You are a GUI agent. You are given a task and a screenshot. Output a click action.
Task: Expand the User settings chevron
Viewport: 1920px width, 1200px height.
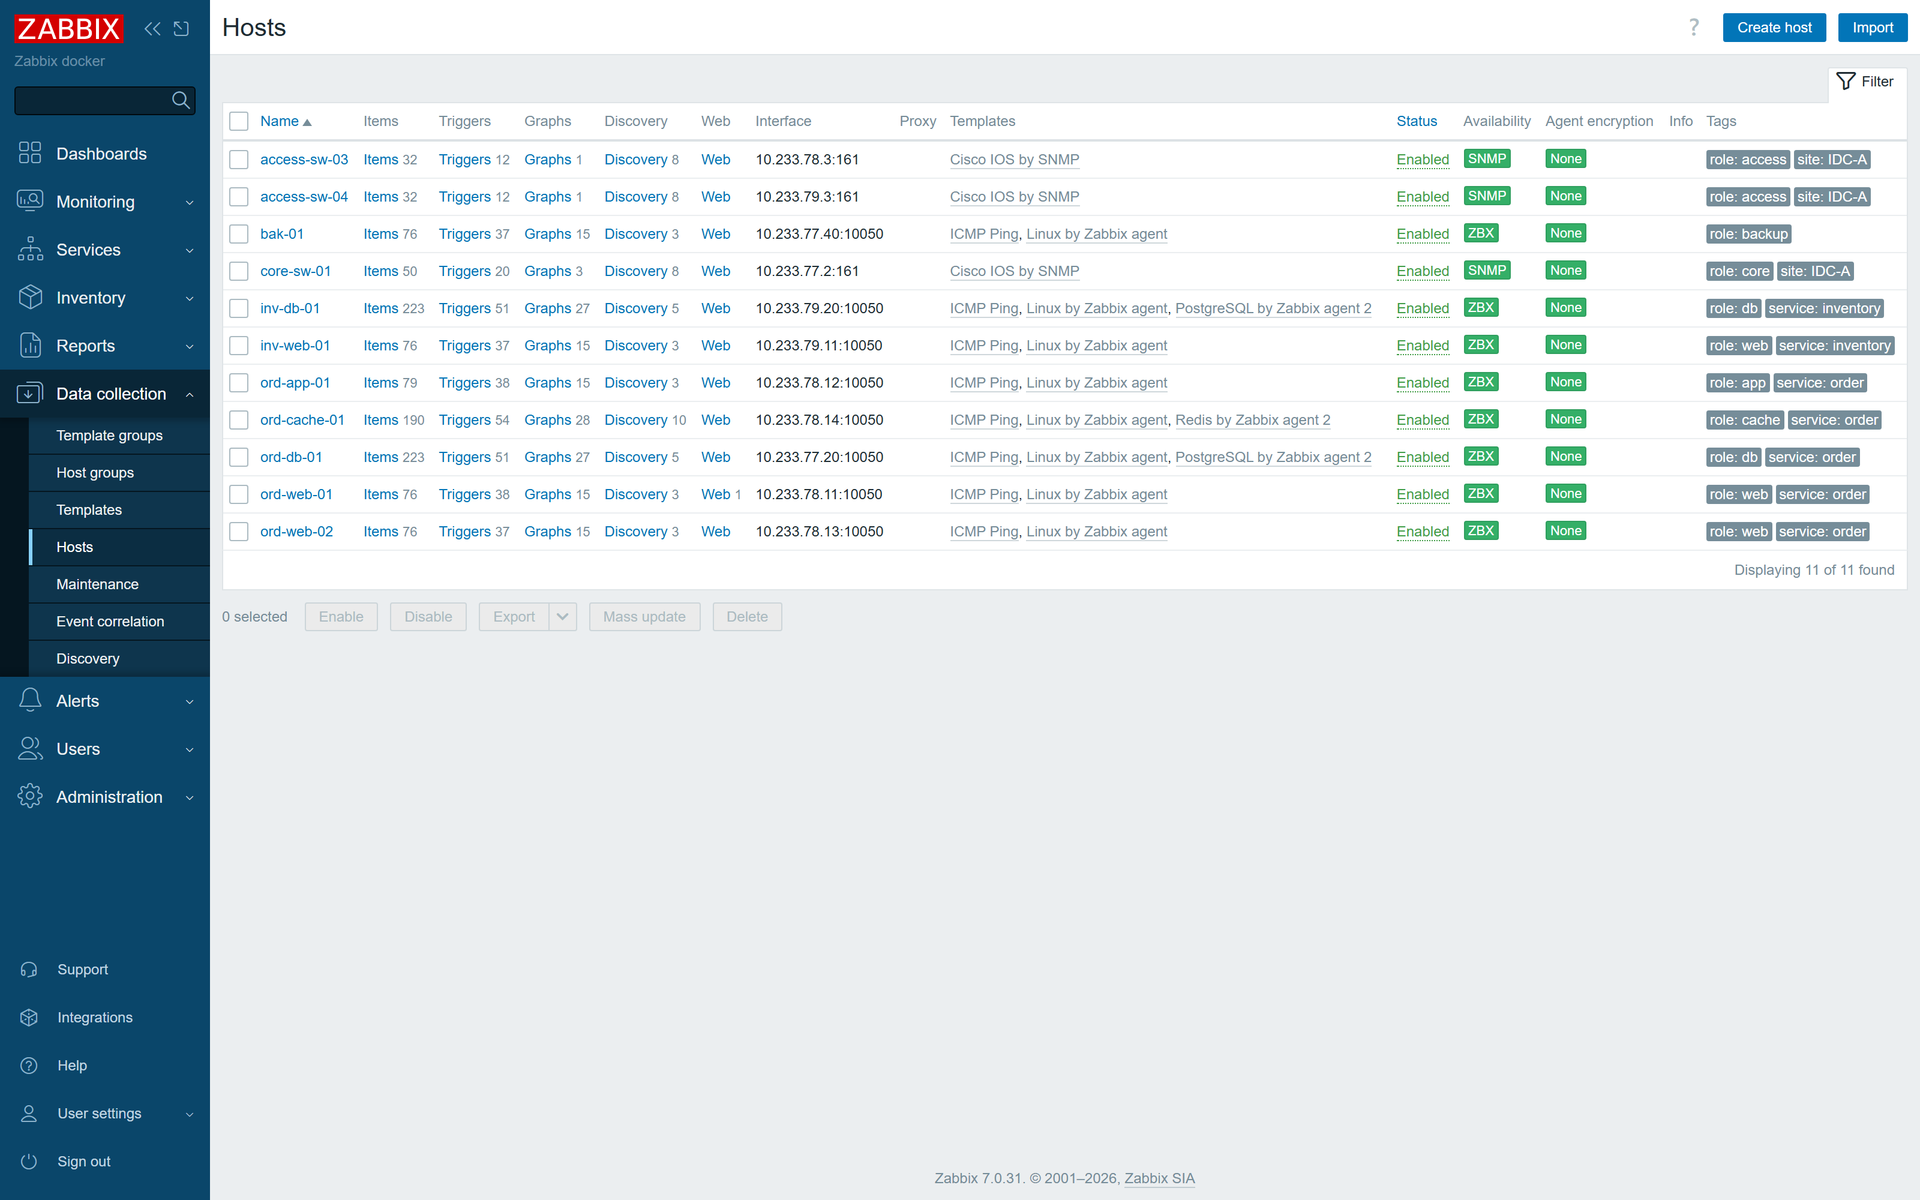189,1114
